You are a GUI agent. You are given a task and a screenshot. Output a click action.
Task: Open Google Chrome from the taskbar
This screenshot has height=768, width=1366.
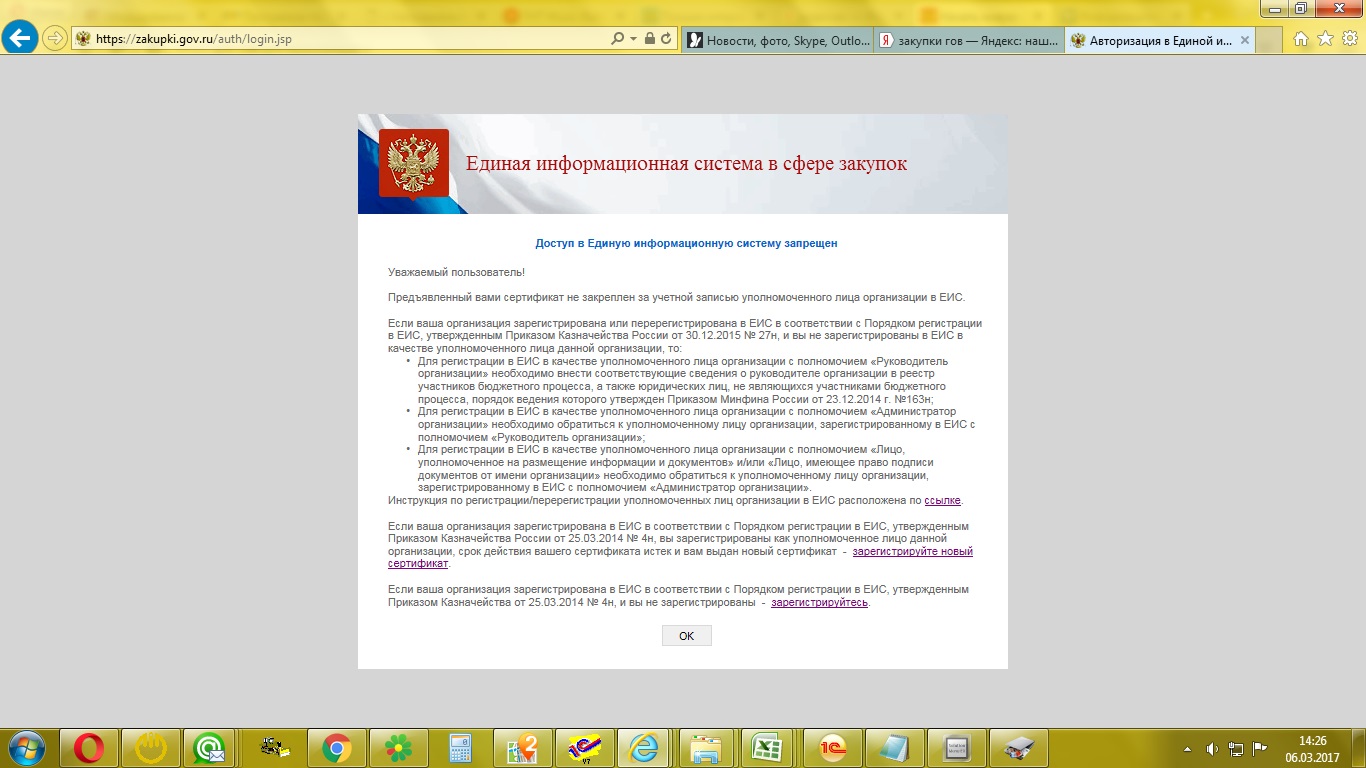(337, 747)
